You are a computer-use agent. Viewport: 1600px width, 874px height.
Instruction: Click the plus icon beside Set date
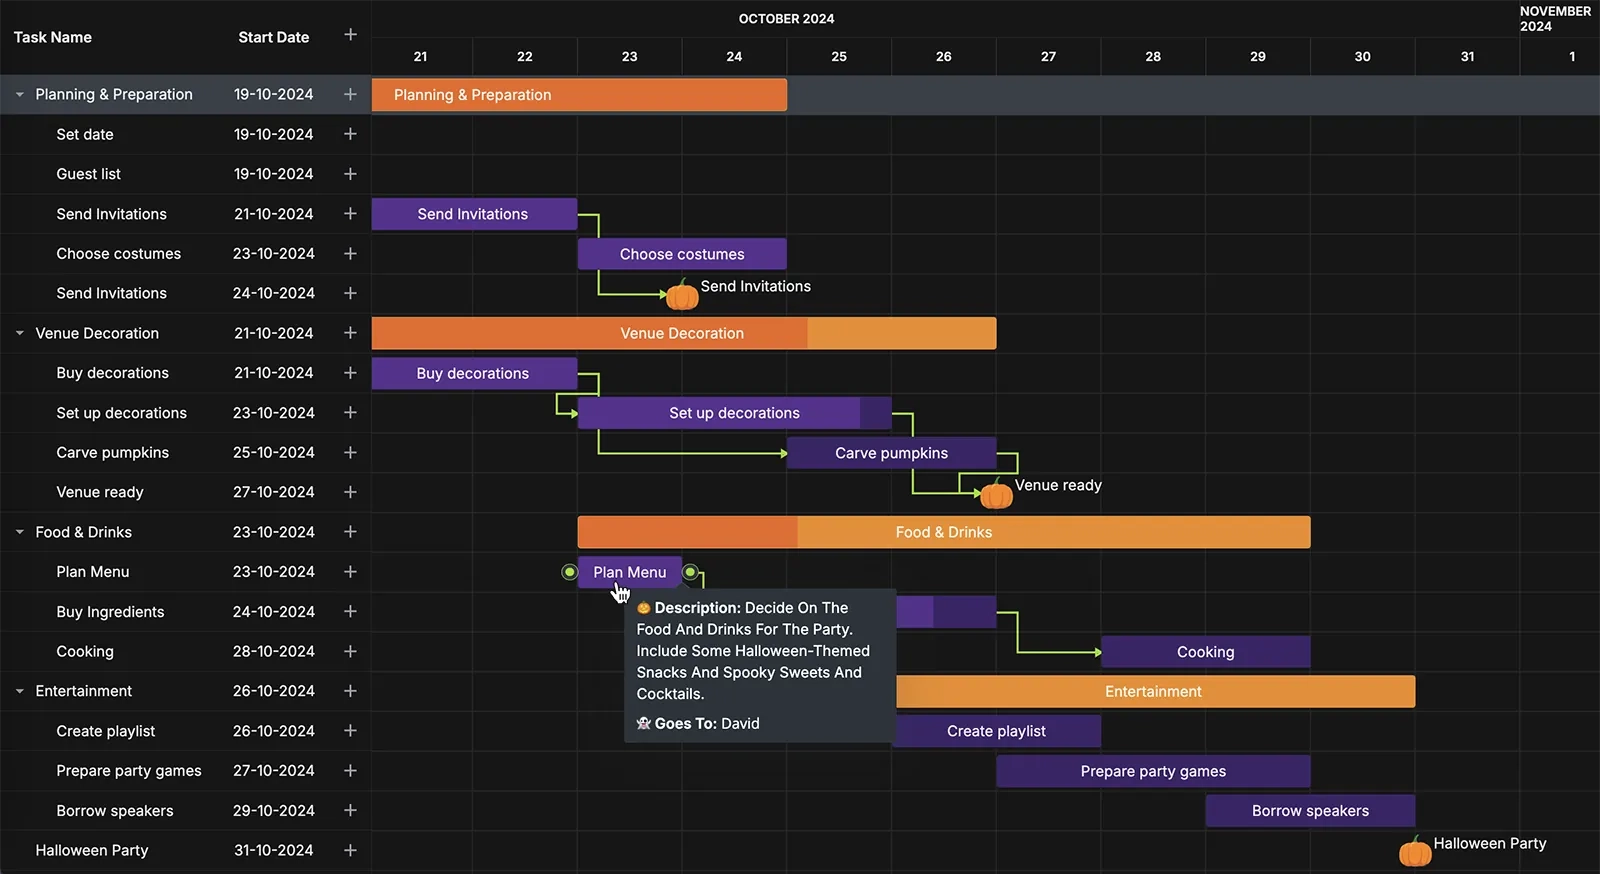[x=350, y=134]
